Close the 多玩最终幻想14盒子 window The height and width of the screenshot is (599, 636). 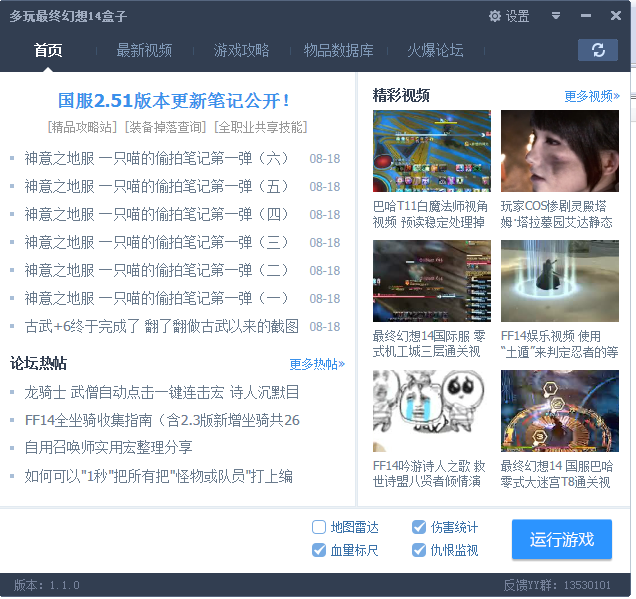616,16
